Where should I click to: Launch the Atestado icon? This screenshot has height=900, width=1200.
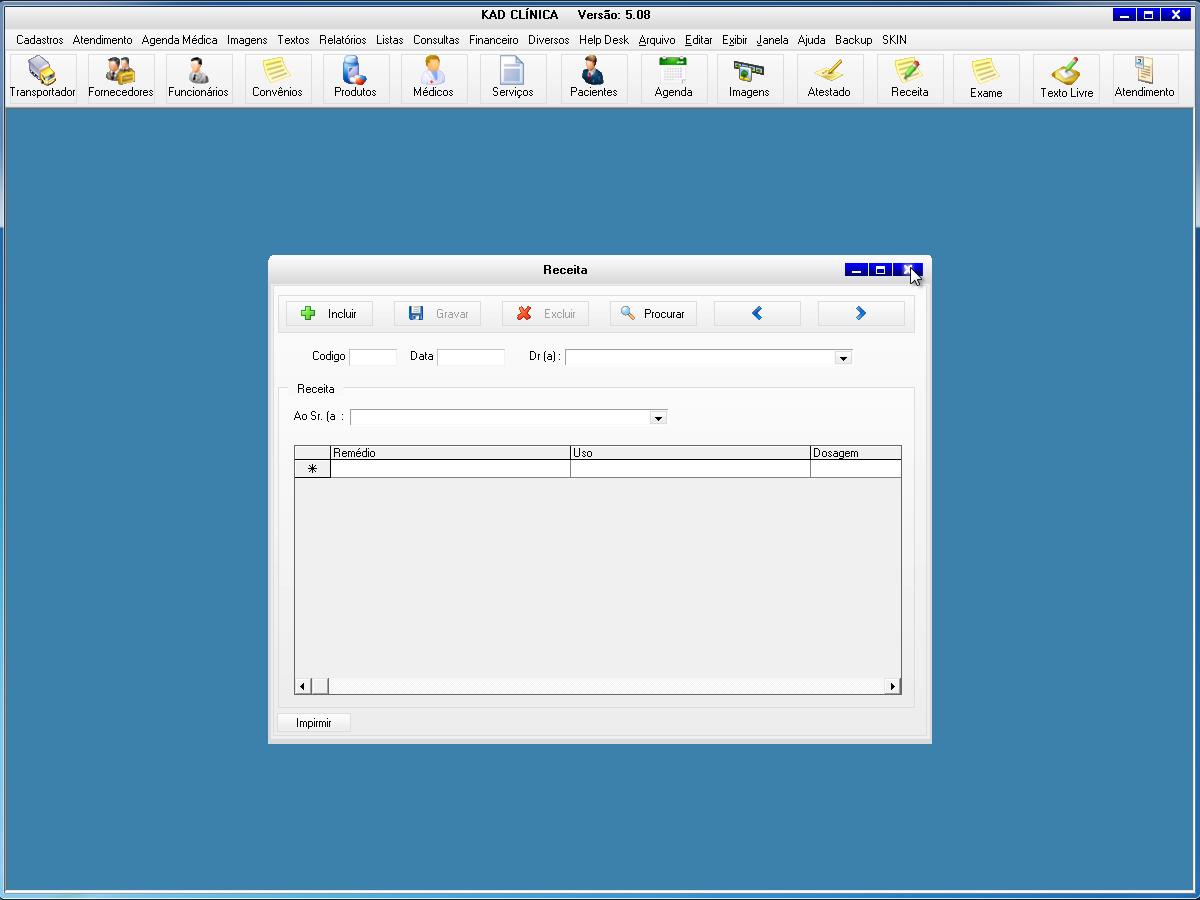[829, 78]
